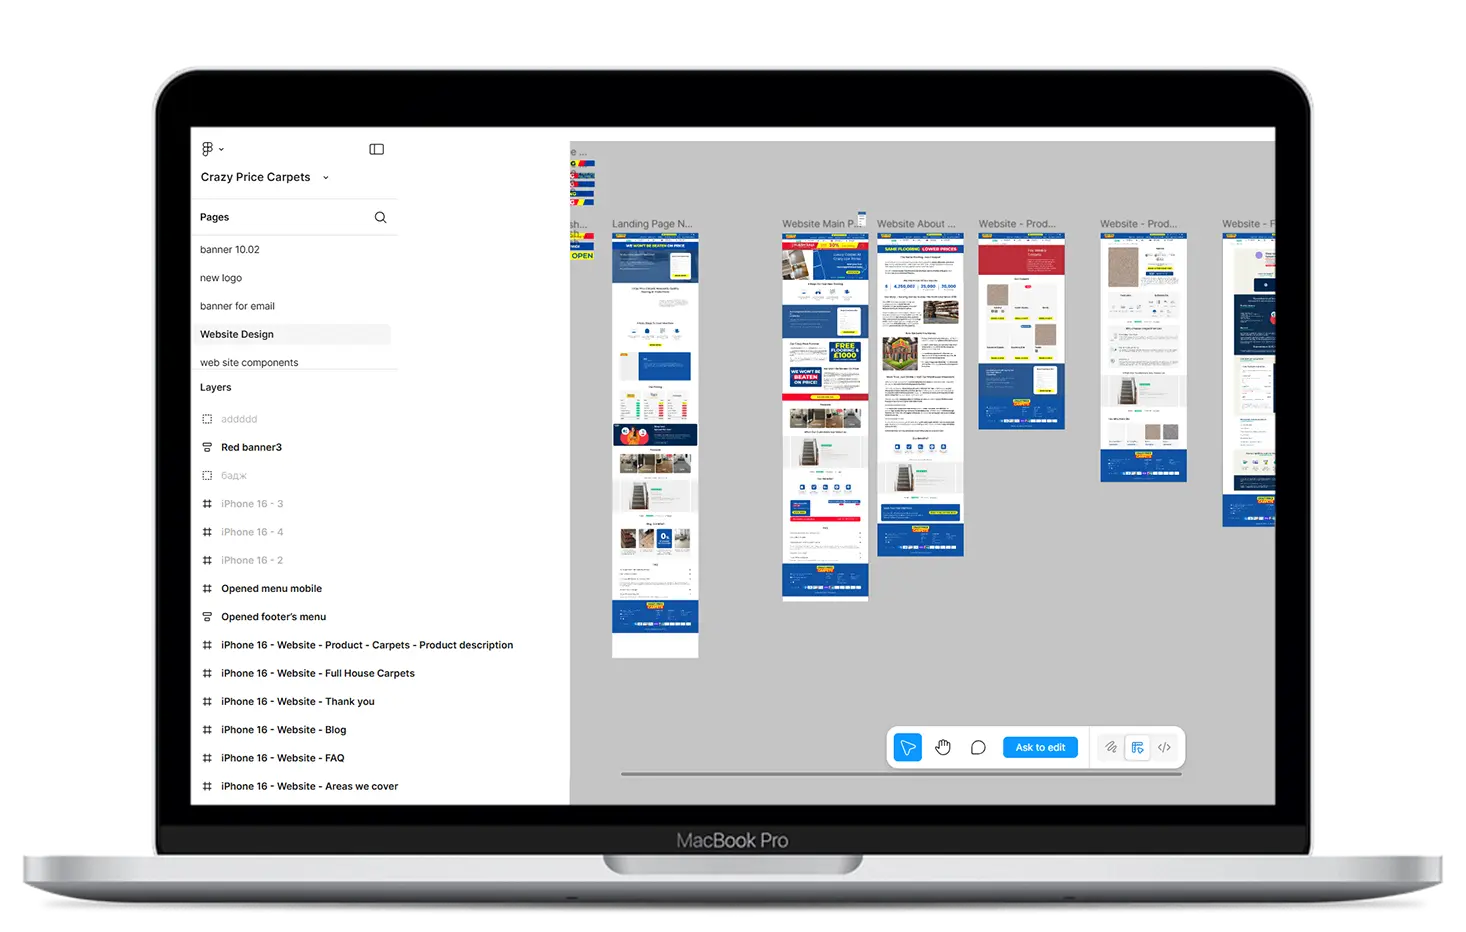Select the adddddd layer

click(239, 419)
